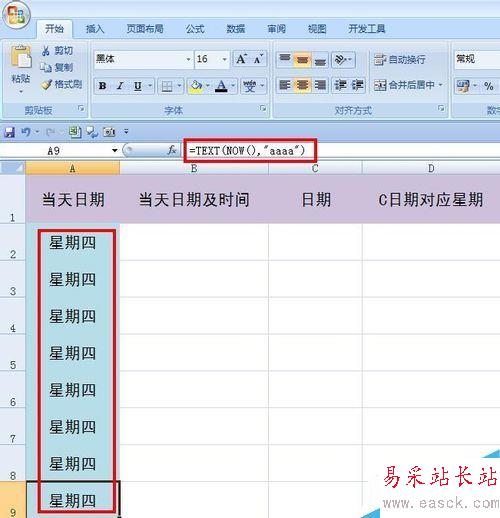Screen dimensions: 500x518
Task: Select cell B1 当天日期及时间
Action: 194,200
